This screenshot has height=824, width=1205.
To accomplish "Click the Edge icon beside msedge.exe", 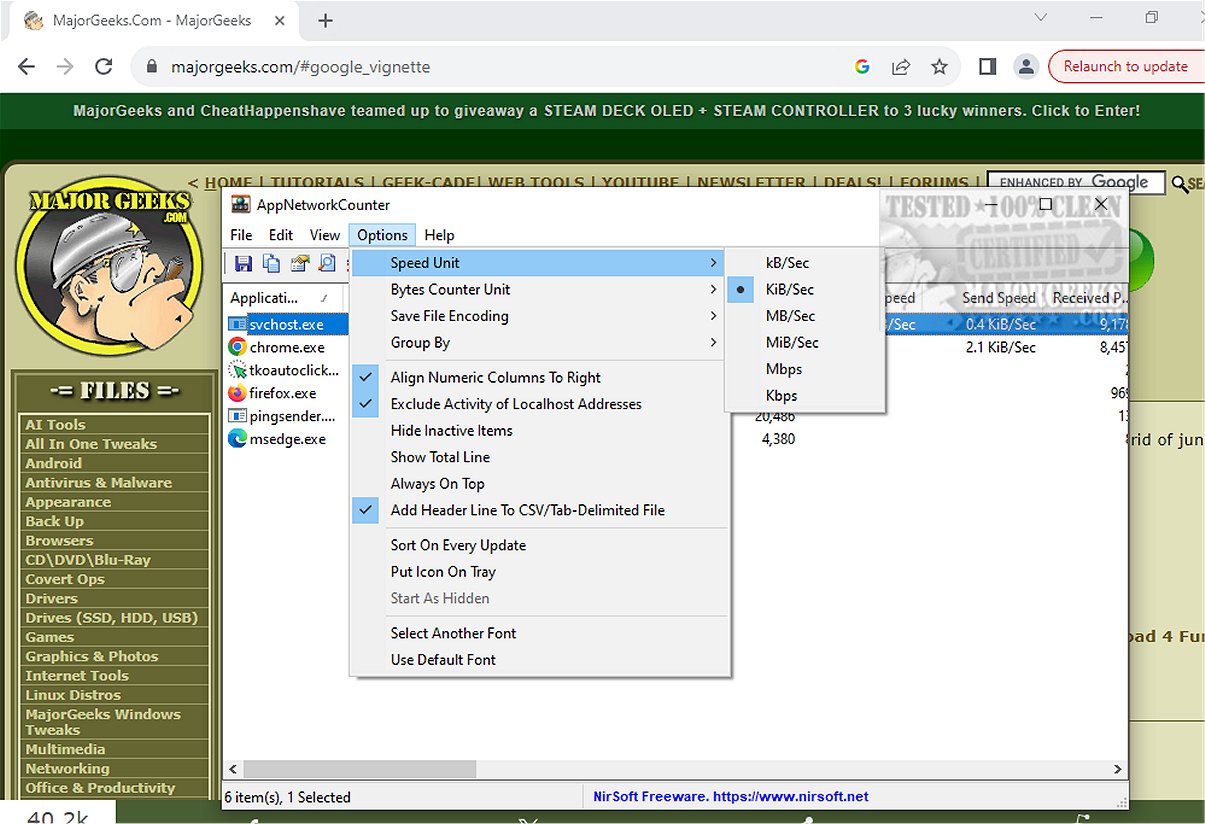I will [237, 438].
